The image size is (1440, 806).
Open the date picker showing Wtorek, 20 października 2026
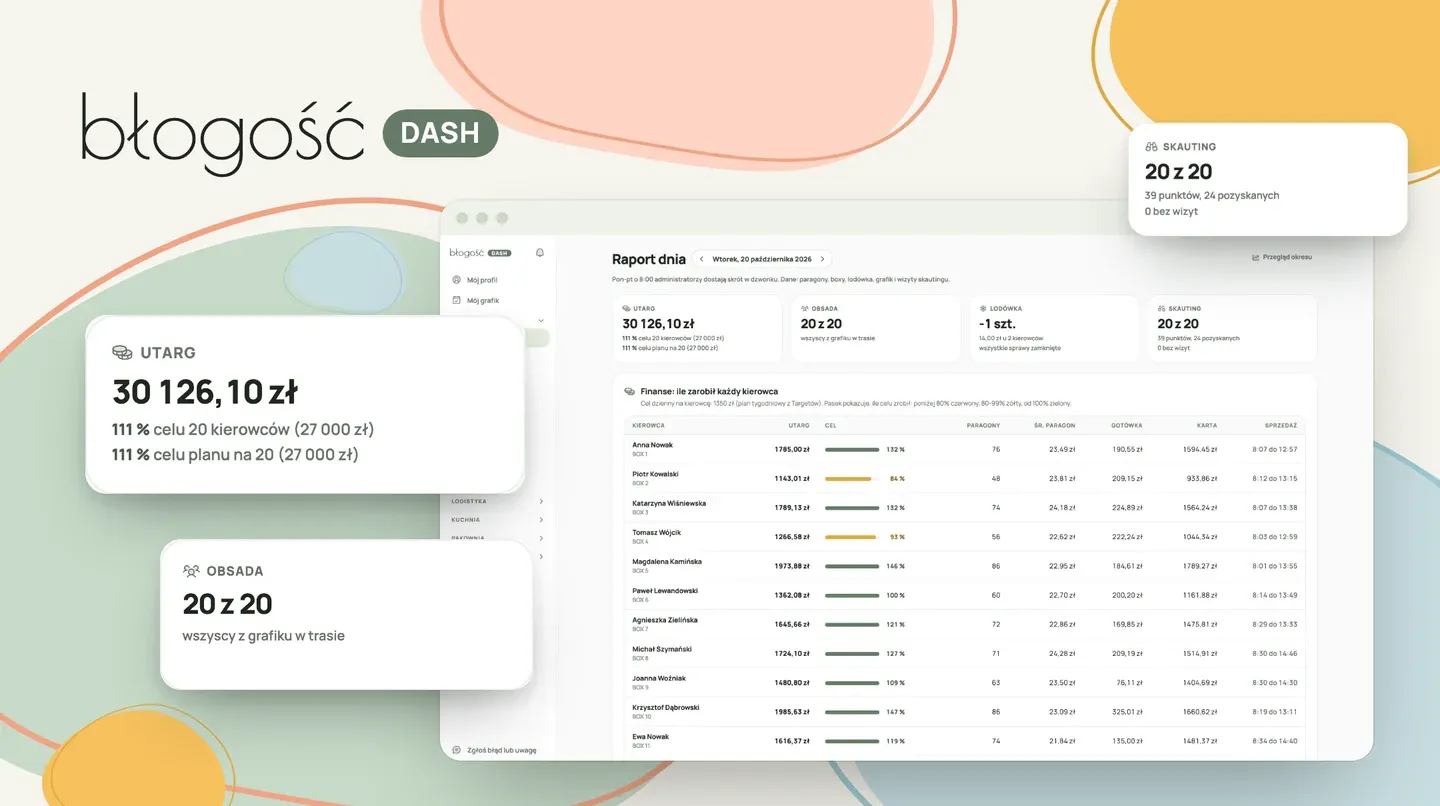(762, 259)
